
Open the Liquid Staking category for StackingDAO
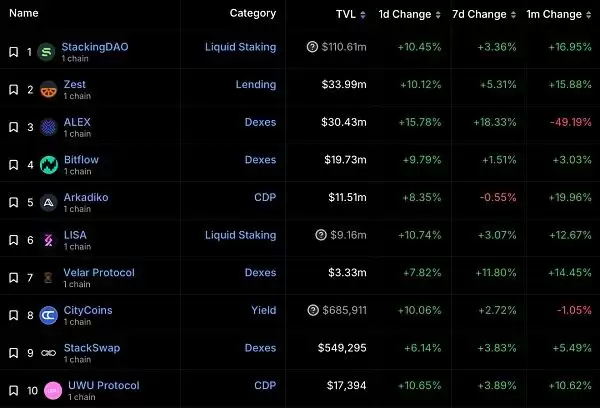[240, 47]
